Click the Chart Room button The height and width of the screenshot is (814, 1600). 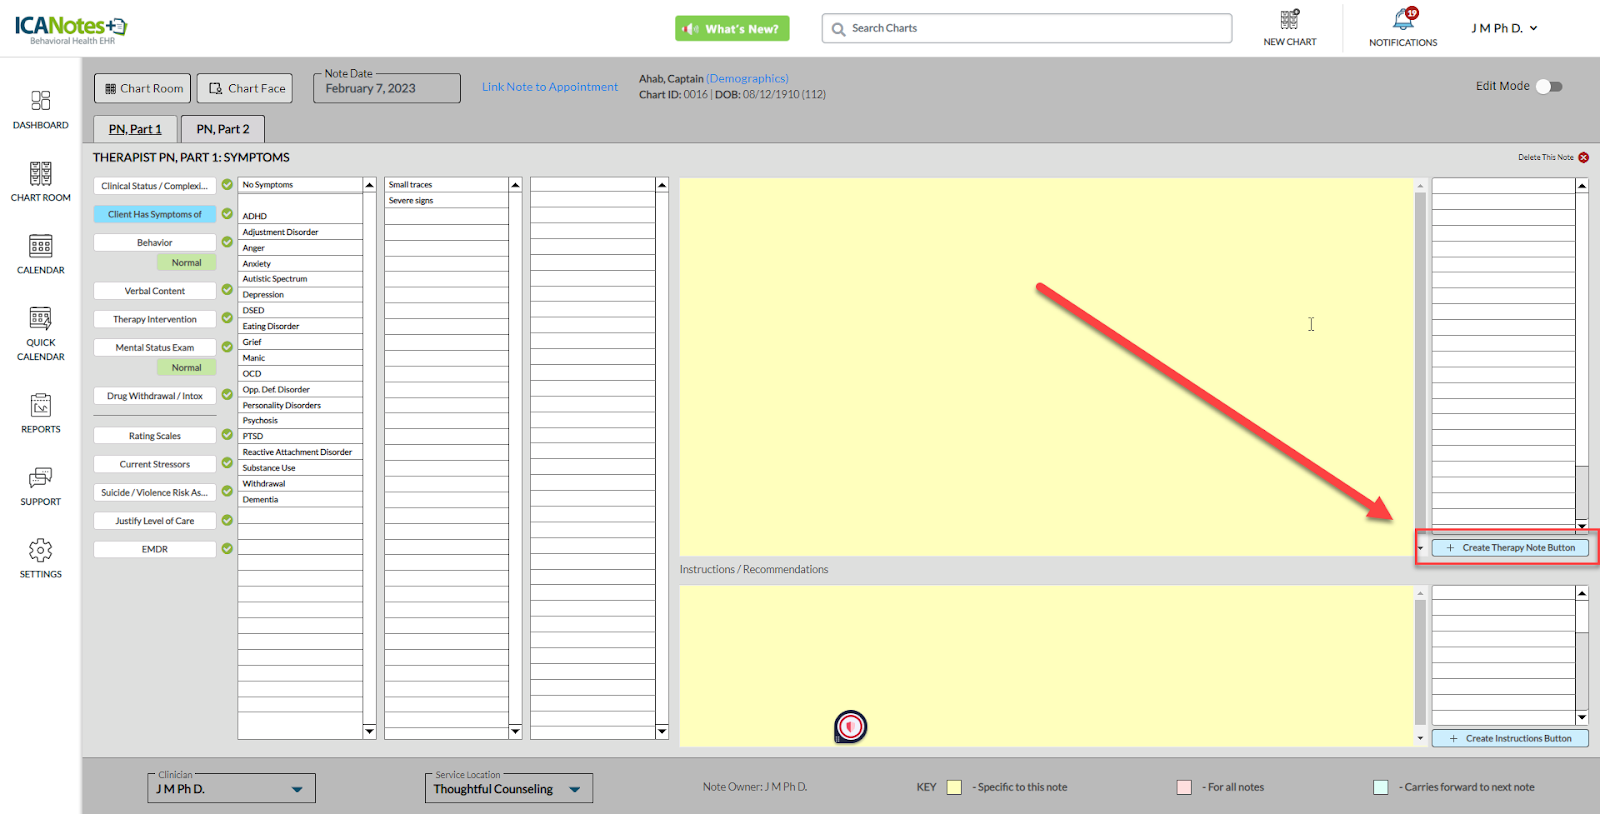point(143,88)
